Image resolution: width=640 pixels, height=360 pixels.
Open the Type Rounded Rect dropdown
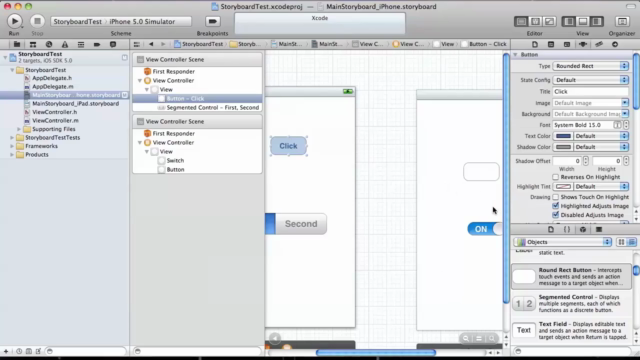click(x=590, y=66)
